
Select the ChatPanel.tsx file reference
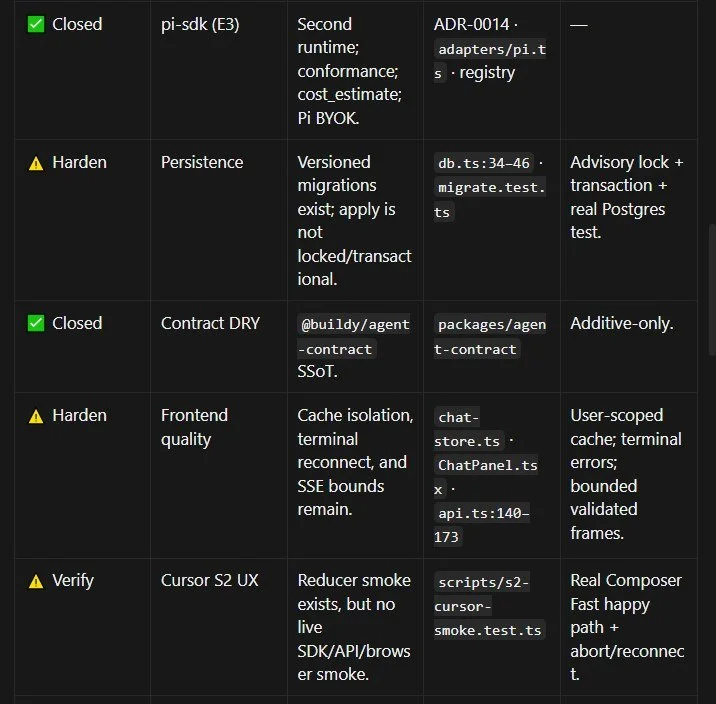point(486,477)
